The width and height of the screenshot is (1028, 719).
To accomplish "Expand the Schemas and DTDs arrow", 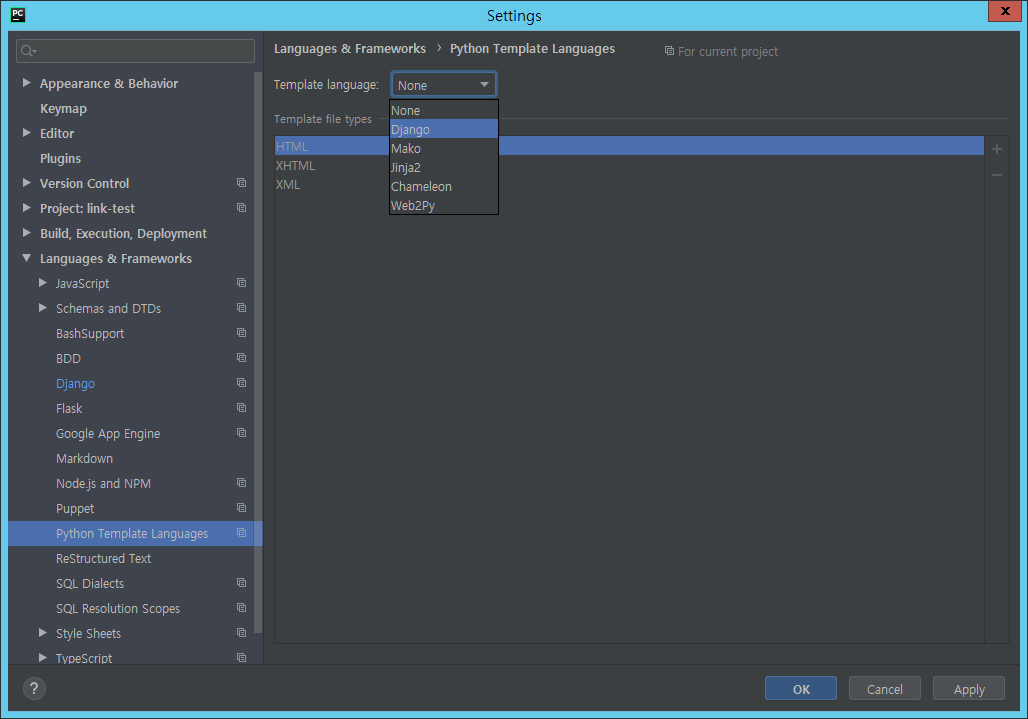I will click(43, 307).
